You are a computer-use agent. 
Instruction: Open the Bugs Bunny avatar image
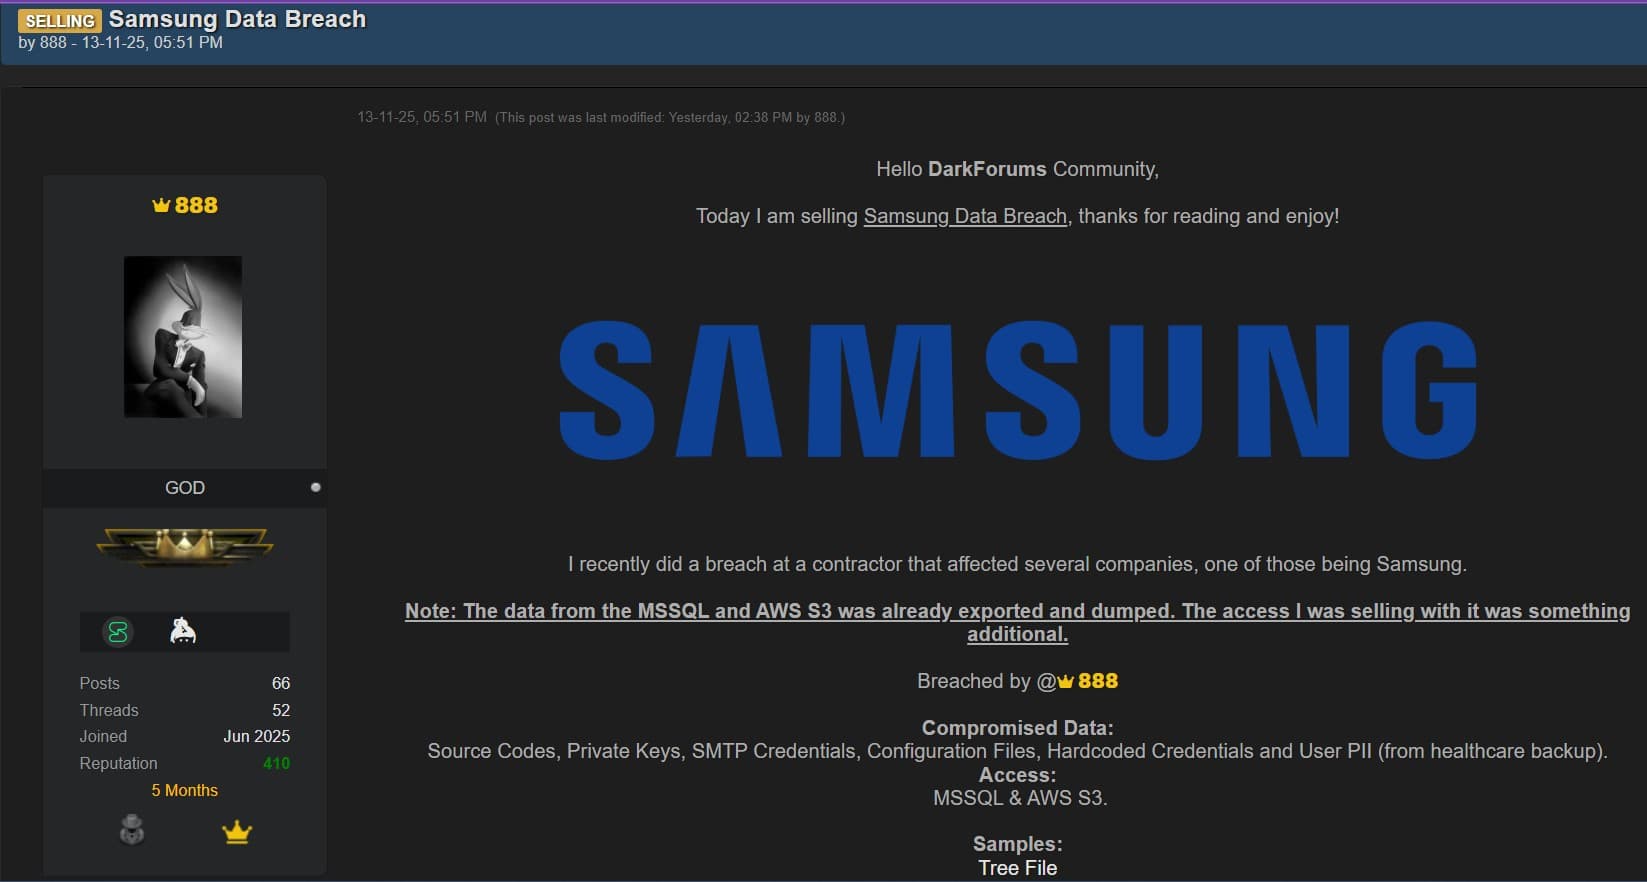coord(183,337)
